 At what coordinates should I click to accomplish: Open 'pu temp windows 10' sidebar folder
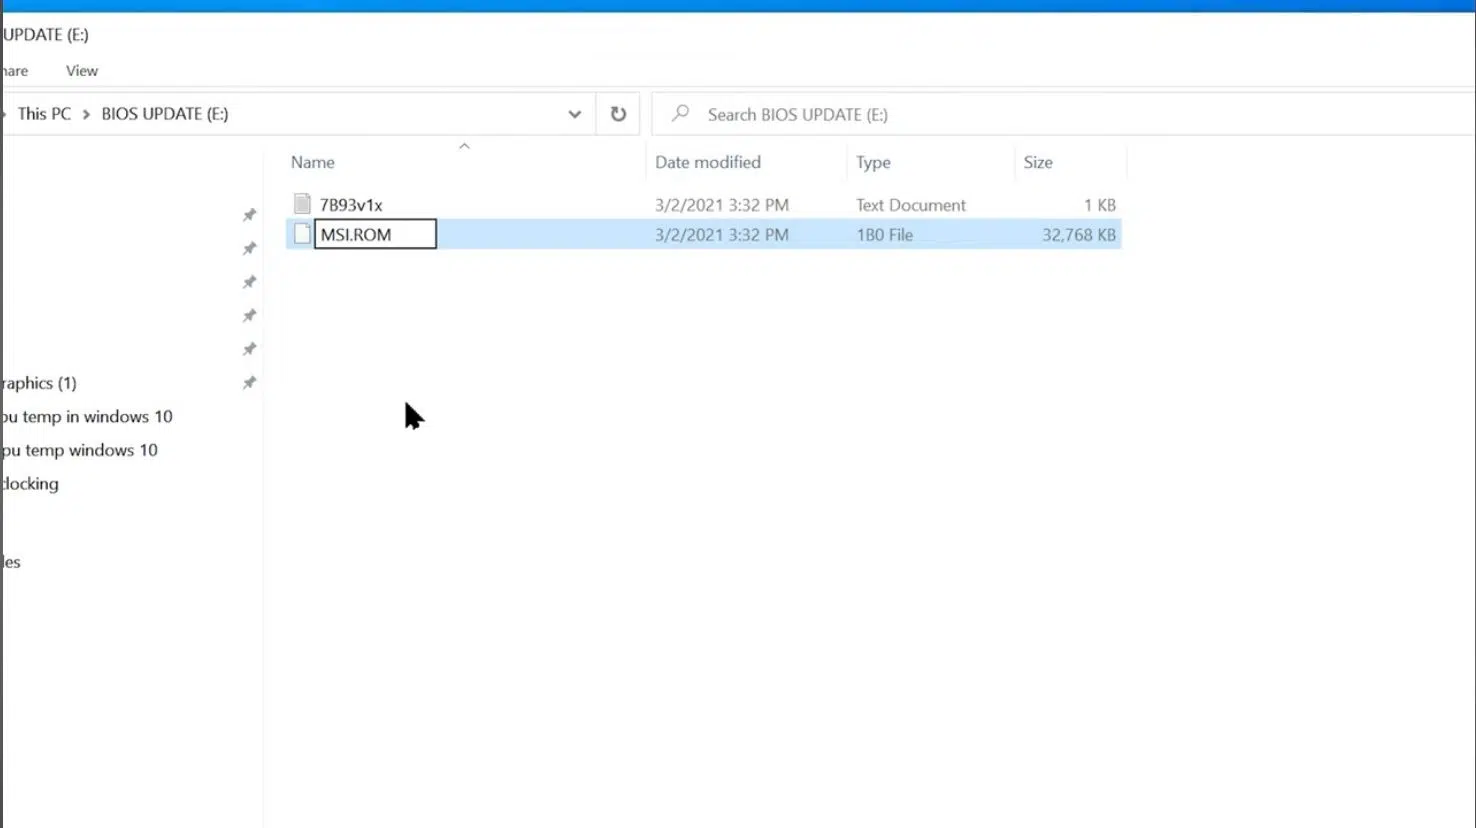79,450
